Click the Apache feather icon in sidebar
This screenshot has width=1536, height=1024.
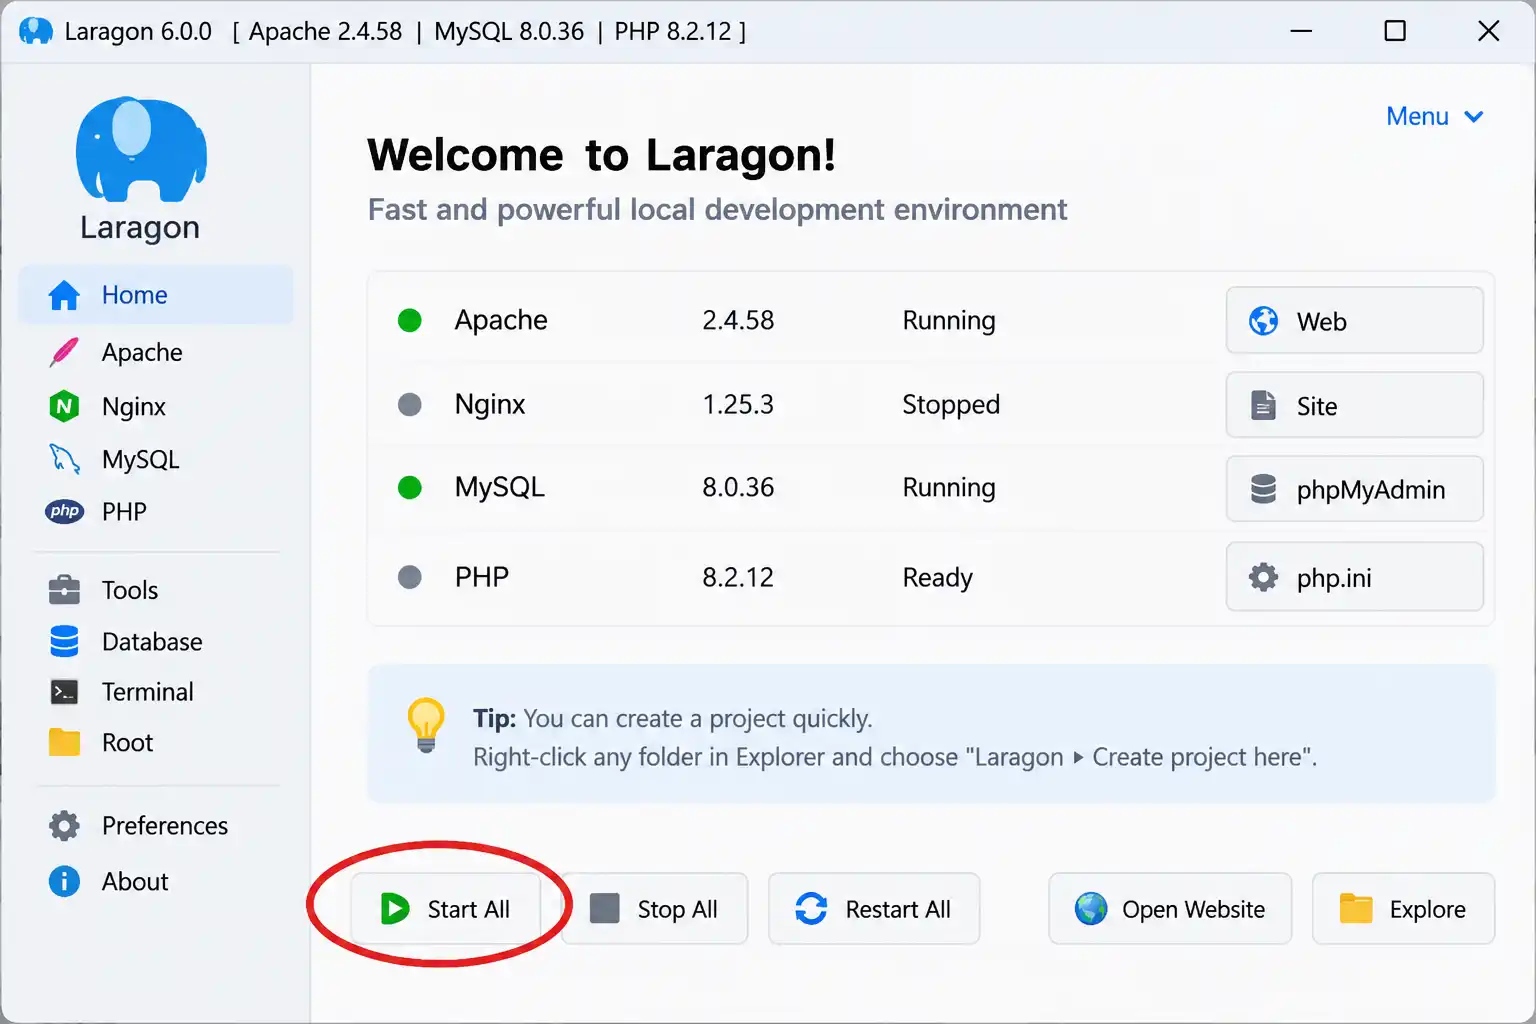coord(64,352)
